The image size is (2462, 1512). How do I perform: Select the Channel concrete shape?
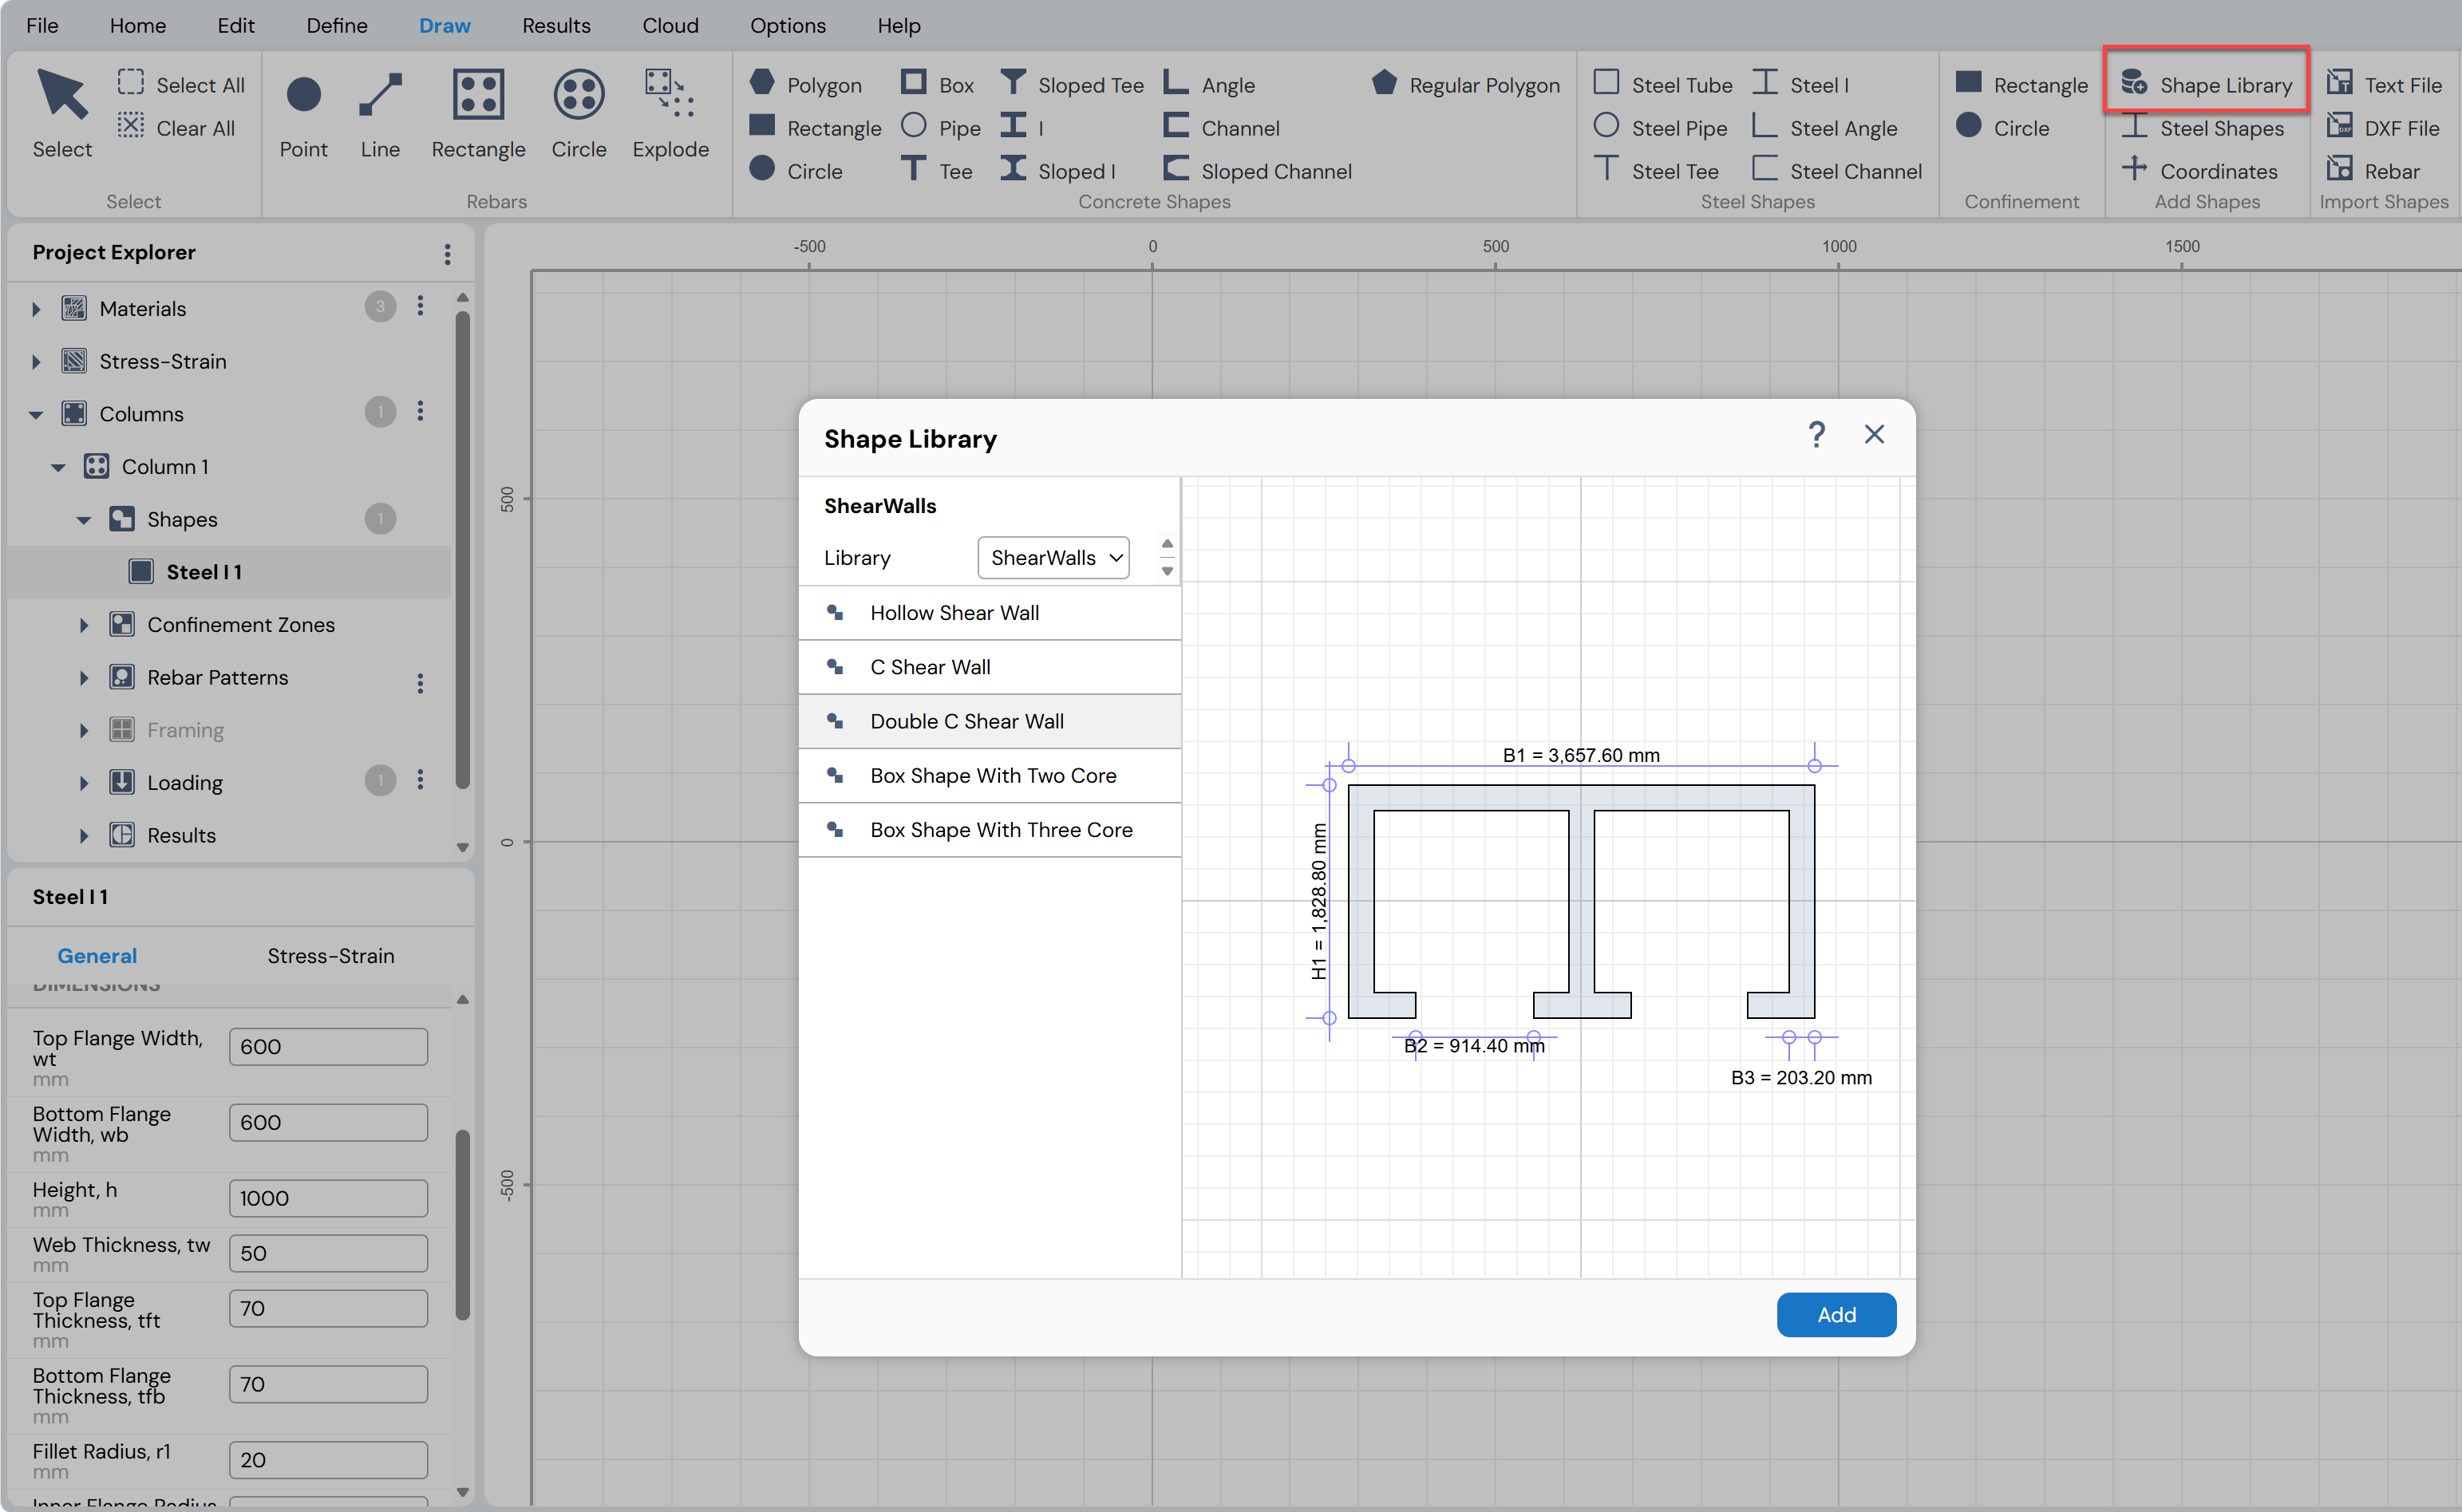[x=1222, y=127]
